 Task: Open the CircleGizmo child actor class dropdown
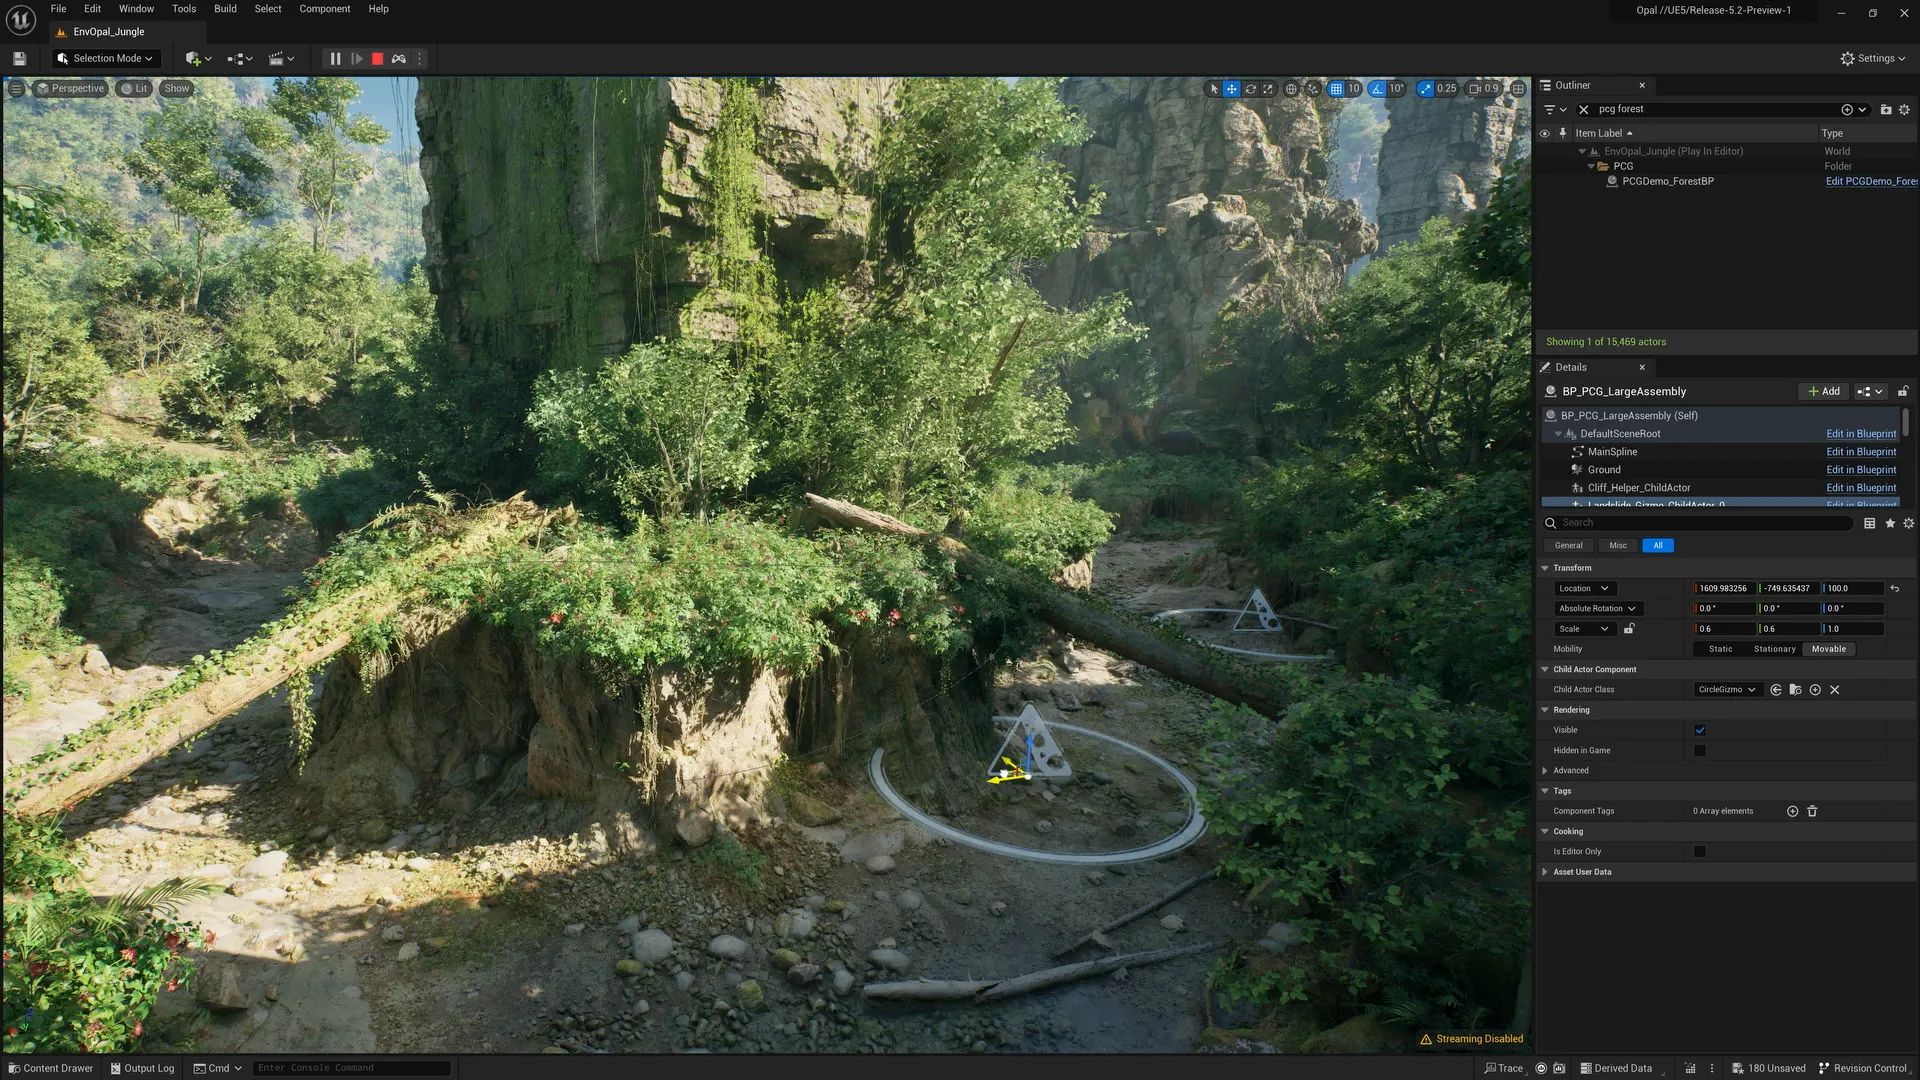1726,689
